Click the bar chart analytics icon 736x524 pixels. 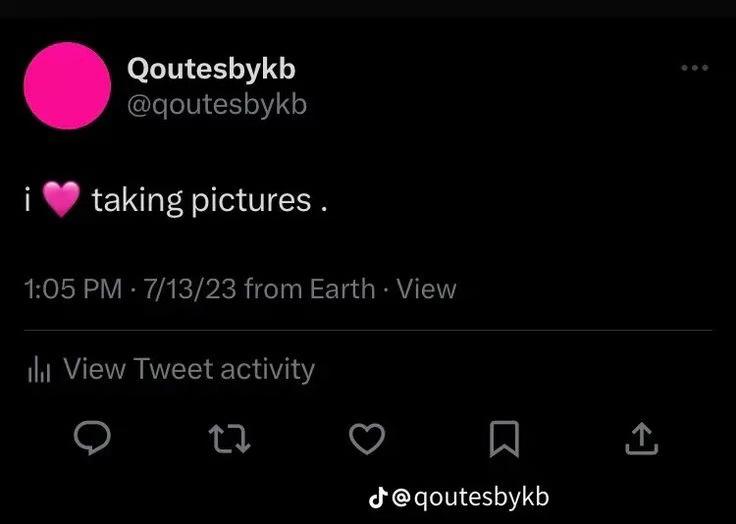39,369
